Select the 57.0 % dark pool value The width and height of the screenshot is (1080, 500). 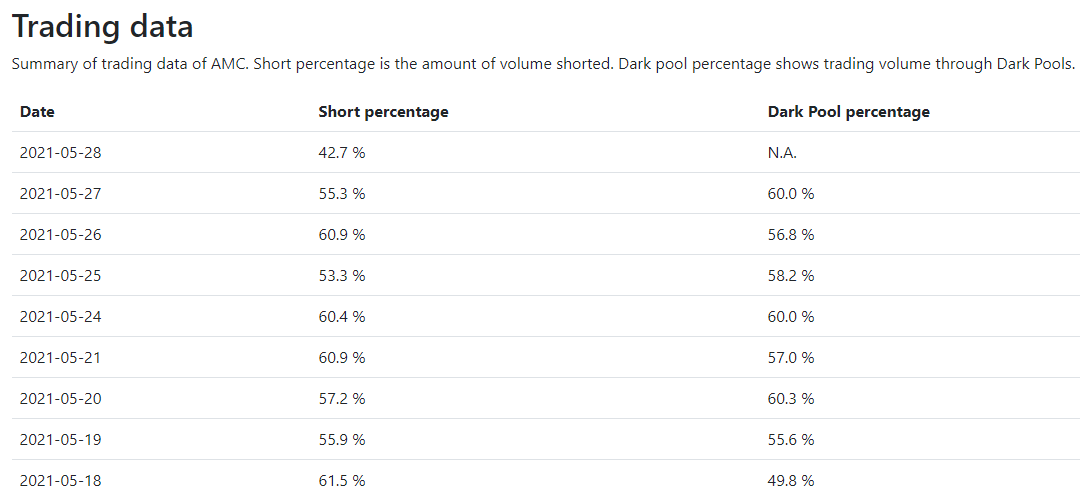tap(790, 358)
